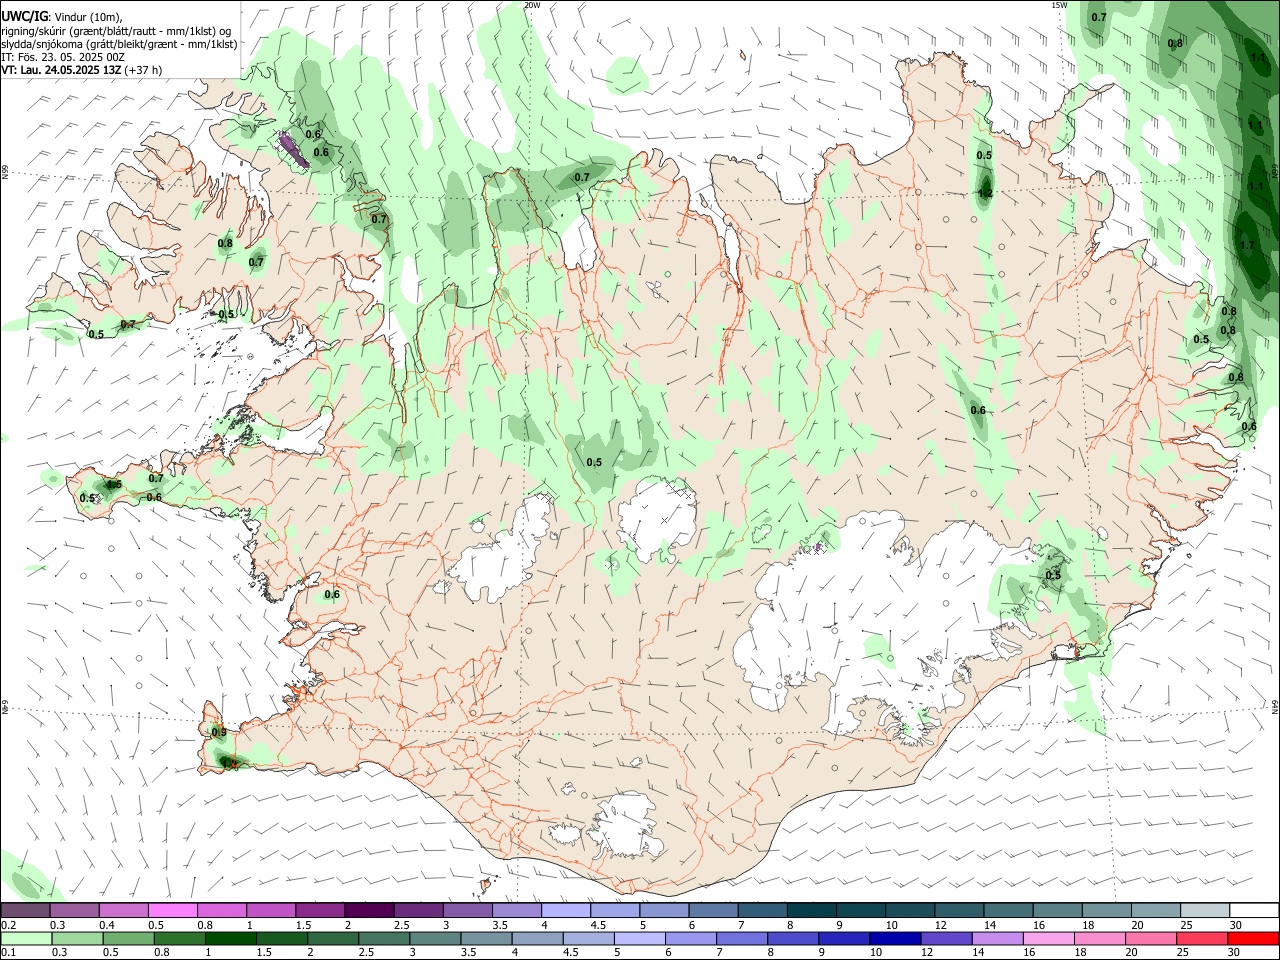This screenshot has width=1280, height=960.
Task: Click the 30 label on the lower legend row
Action: [1236, 952]
